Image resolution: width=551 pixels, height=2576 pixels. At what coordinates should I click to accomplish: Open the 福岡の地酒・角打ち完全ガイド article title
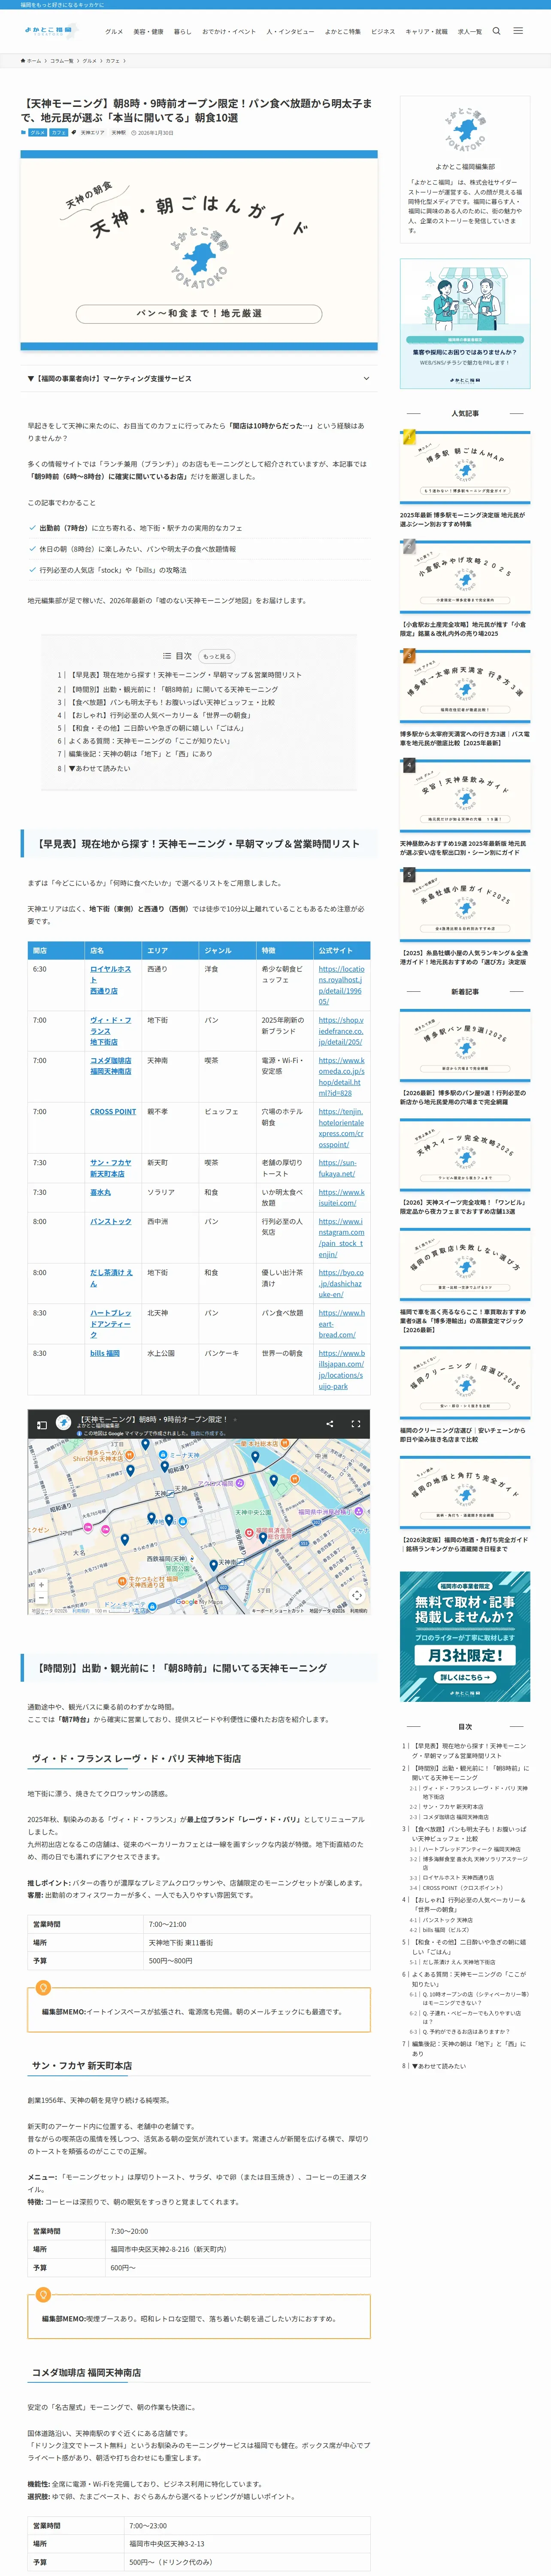coord(465,1544)
